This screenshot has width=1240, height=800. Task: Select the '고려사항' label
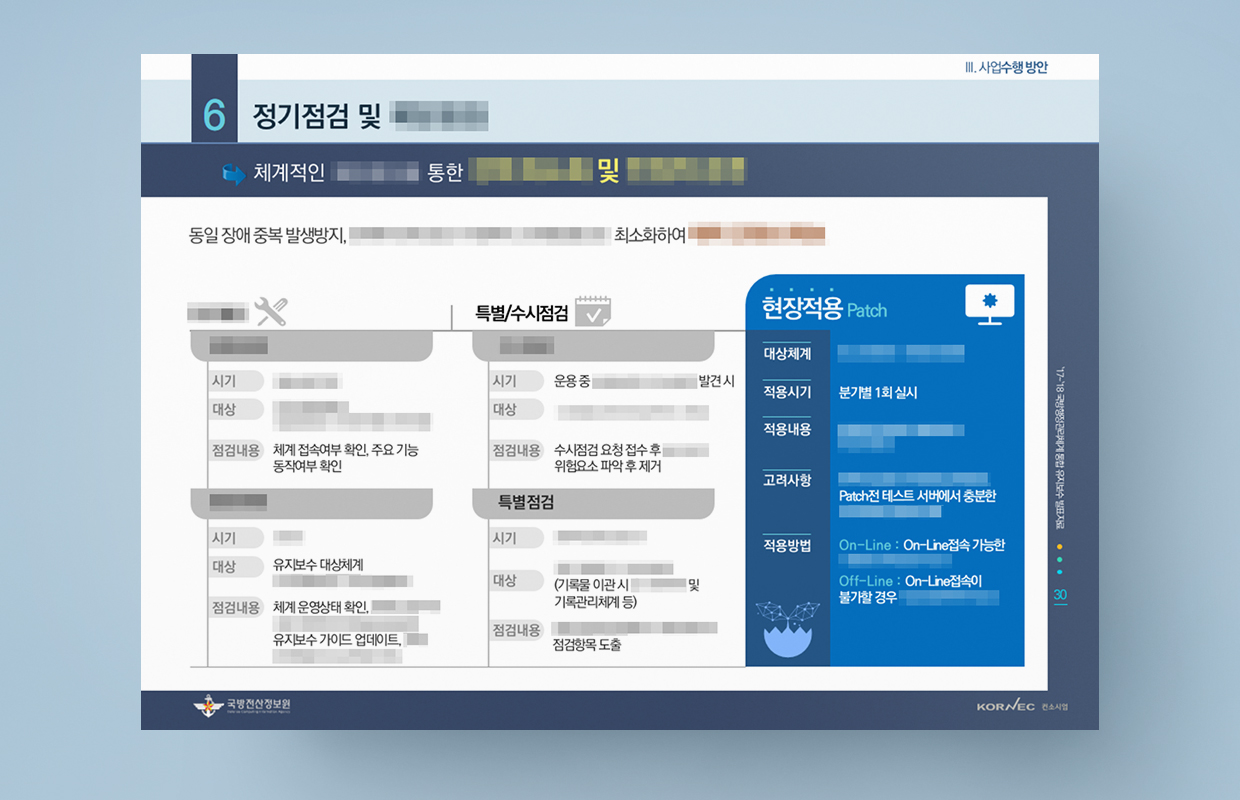787,480
